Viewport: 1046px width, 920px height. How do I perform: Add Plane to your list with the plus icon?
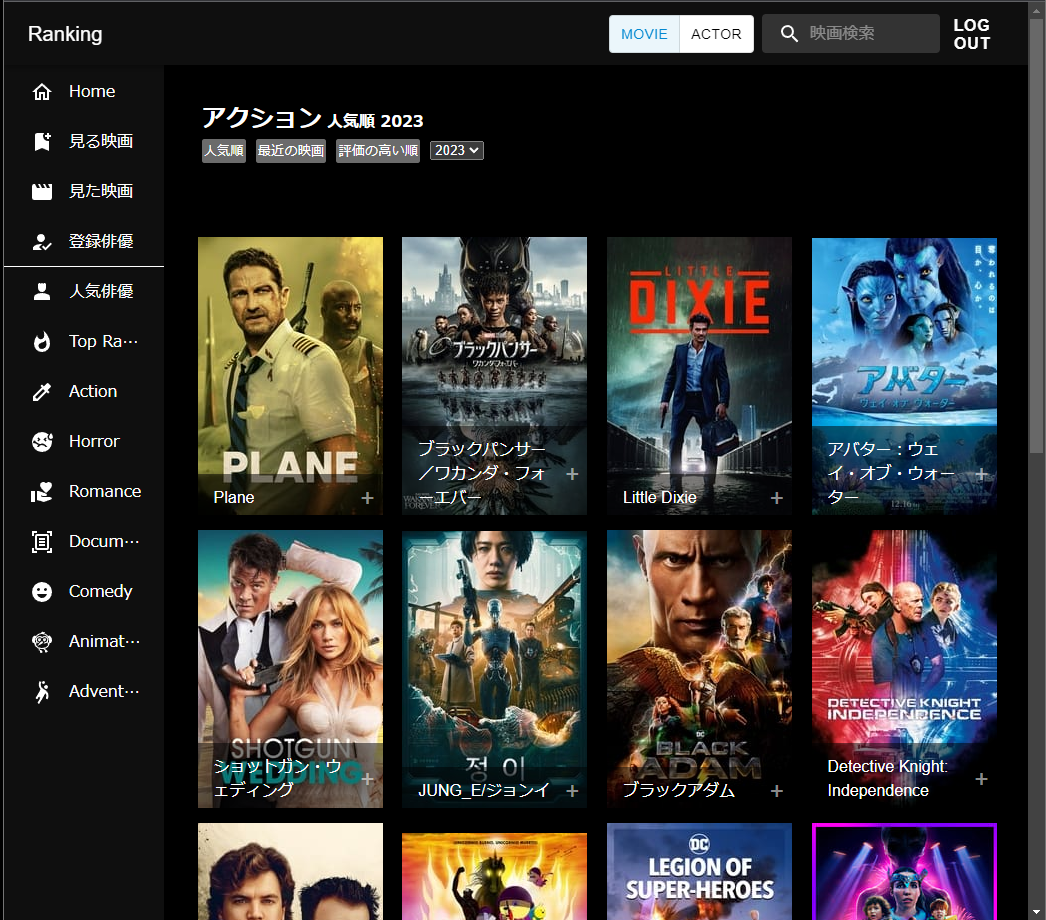[367, 497]
